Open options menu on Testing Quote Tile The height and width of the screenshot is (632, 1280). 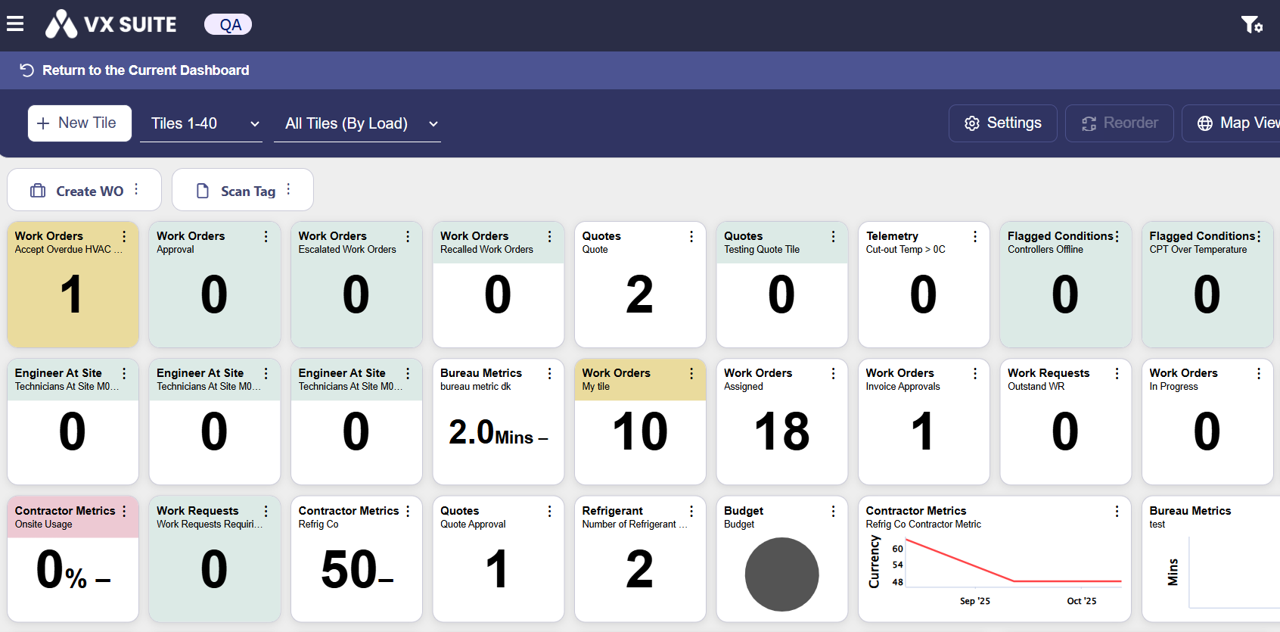tap(834, 237)
